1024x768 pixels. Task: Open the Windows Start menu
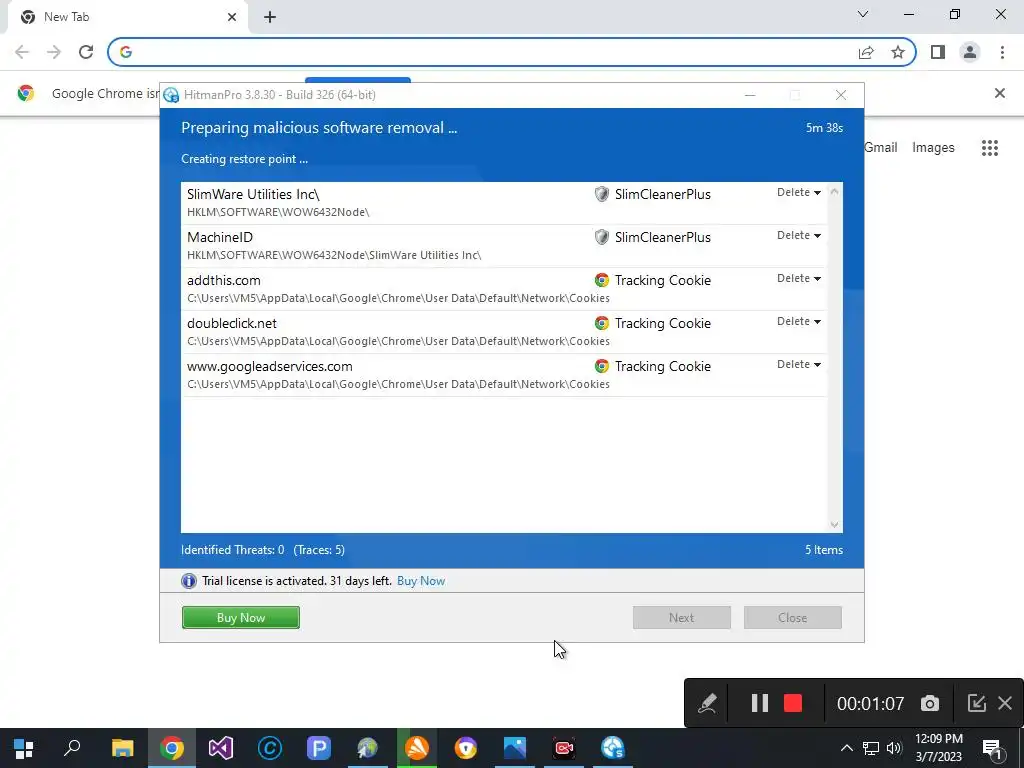24,748
